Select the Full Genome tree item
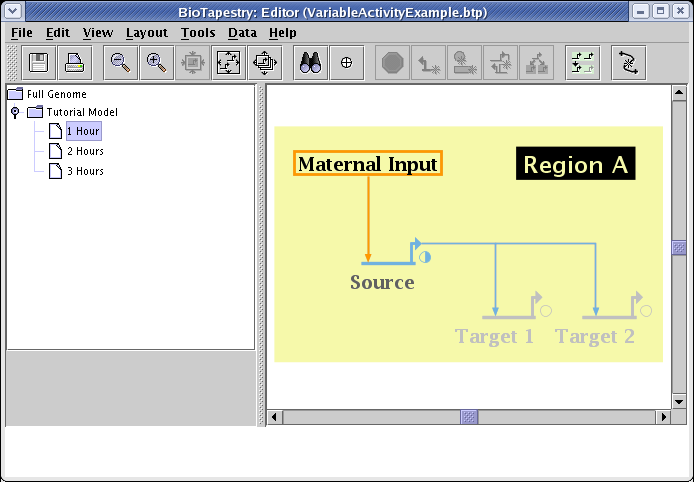Image resolution: width=694 pixels, height=482 pixels. pyautogui.click(x=56, y=94)
